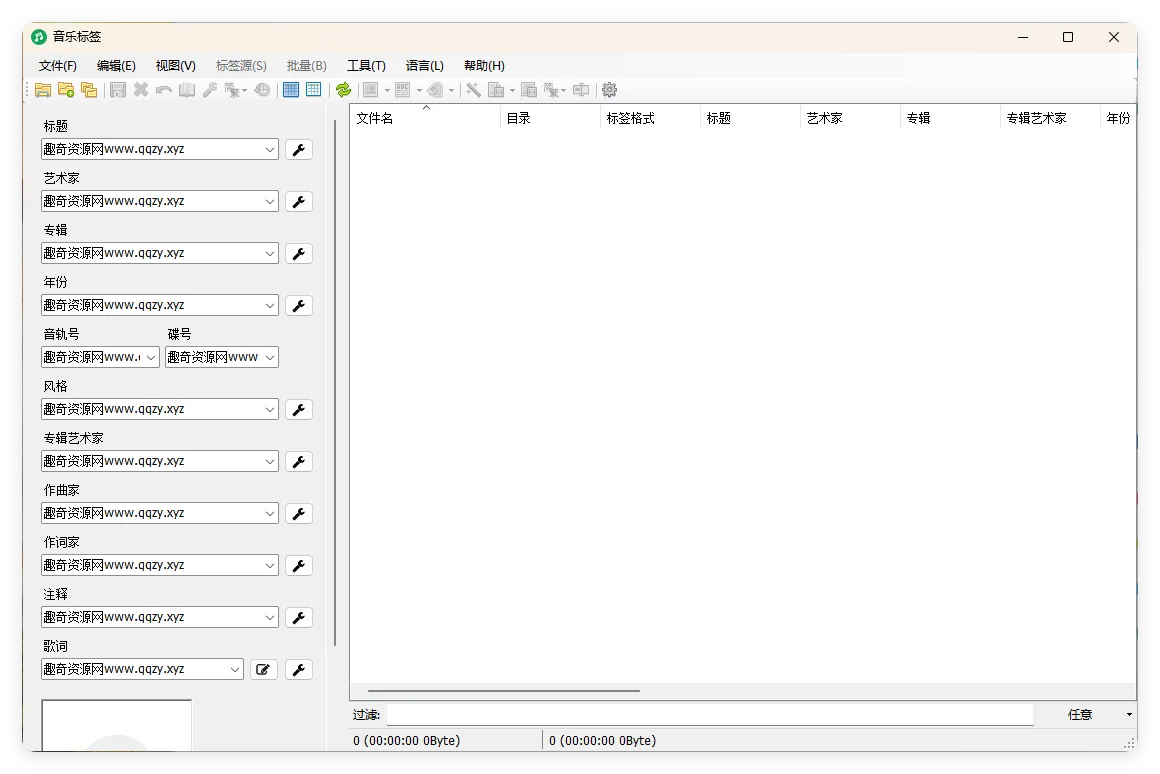
Task: Open the lyrics editor pencil icon
Action: click(x=263, y=669)
